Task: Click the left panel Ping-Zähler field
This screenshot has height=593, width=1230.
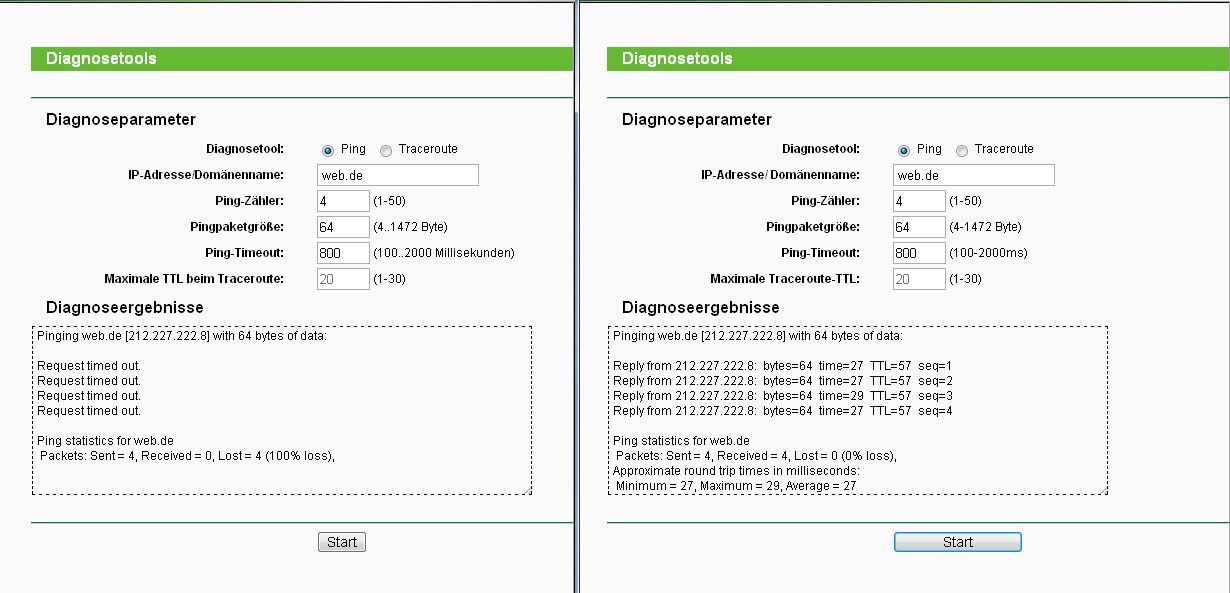Action: pos(343,201)
